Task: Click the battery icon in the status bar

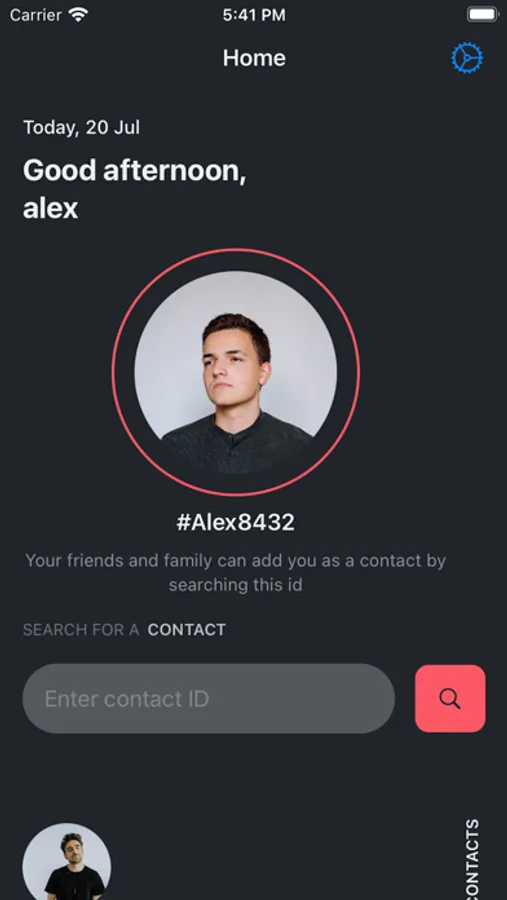Action: click(483, 15)
